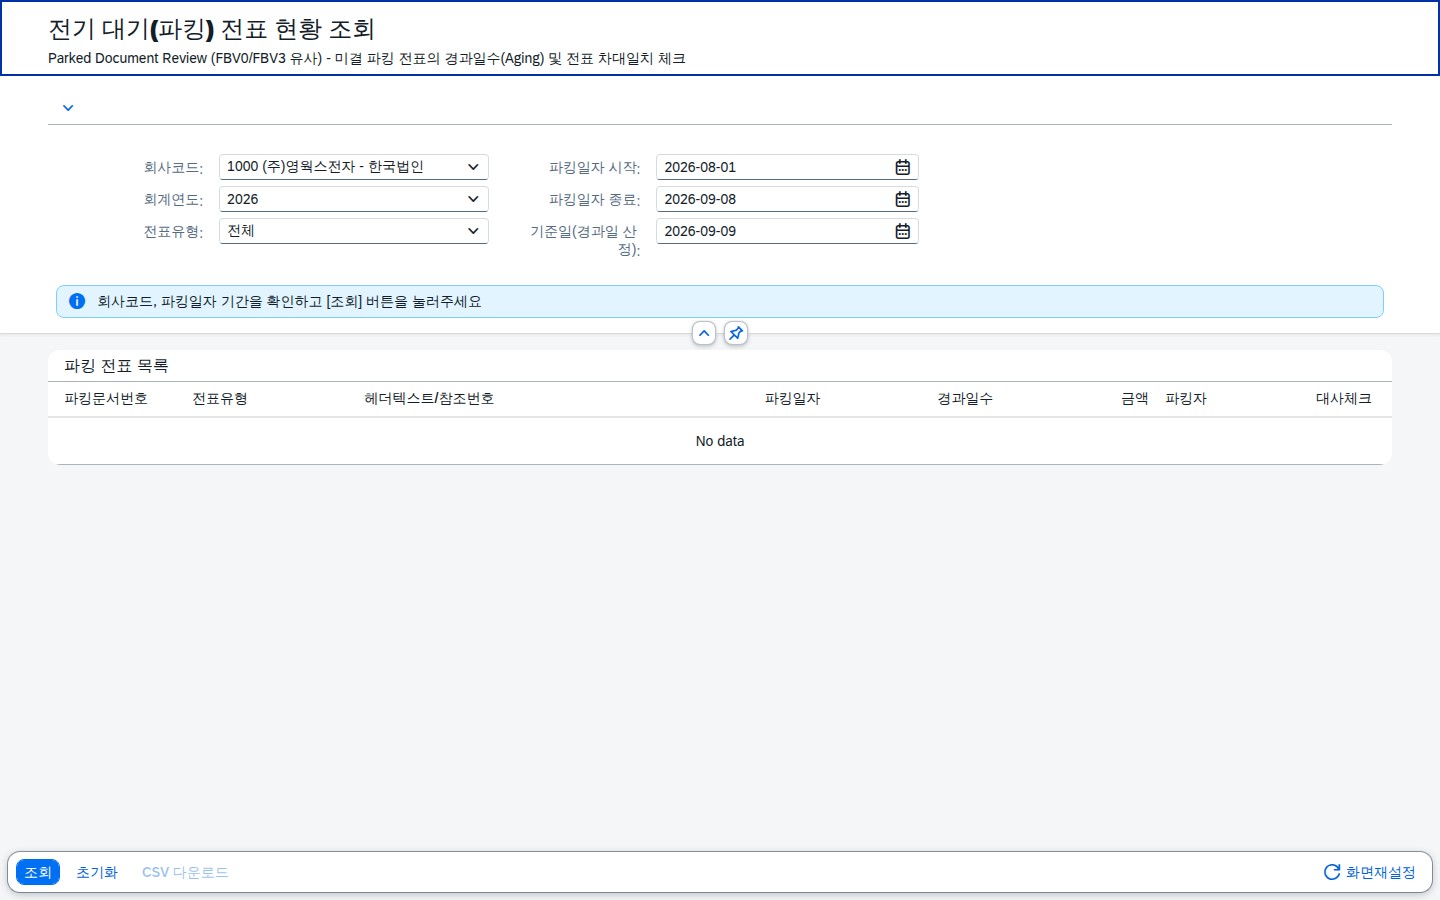Click the 대사체크 column header
The image size is (1440, 900).
tap(1344, 398)
